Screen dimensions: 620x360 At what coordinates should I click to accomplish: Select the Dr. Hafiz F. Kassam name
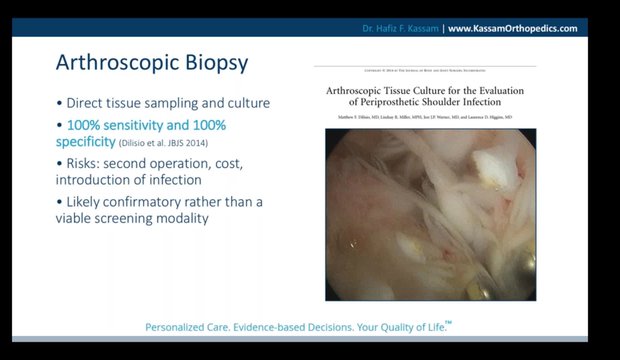(400, 28)
